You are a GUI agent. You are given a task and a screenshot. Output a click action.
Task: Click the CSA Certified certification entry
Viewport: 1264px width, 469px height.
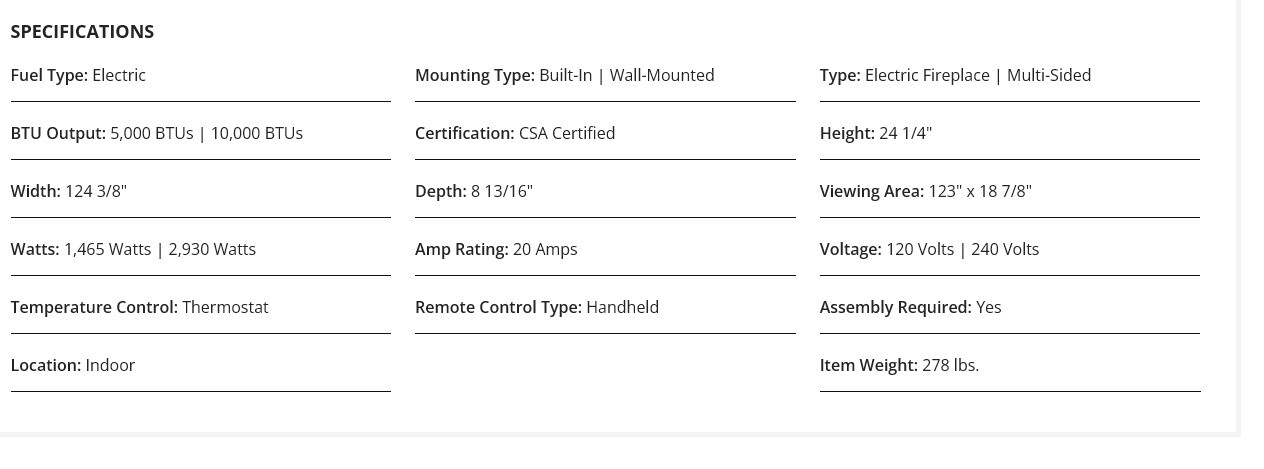tap(566, 134)
